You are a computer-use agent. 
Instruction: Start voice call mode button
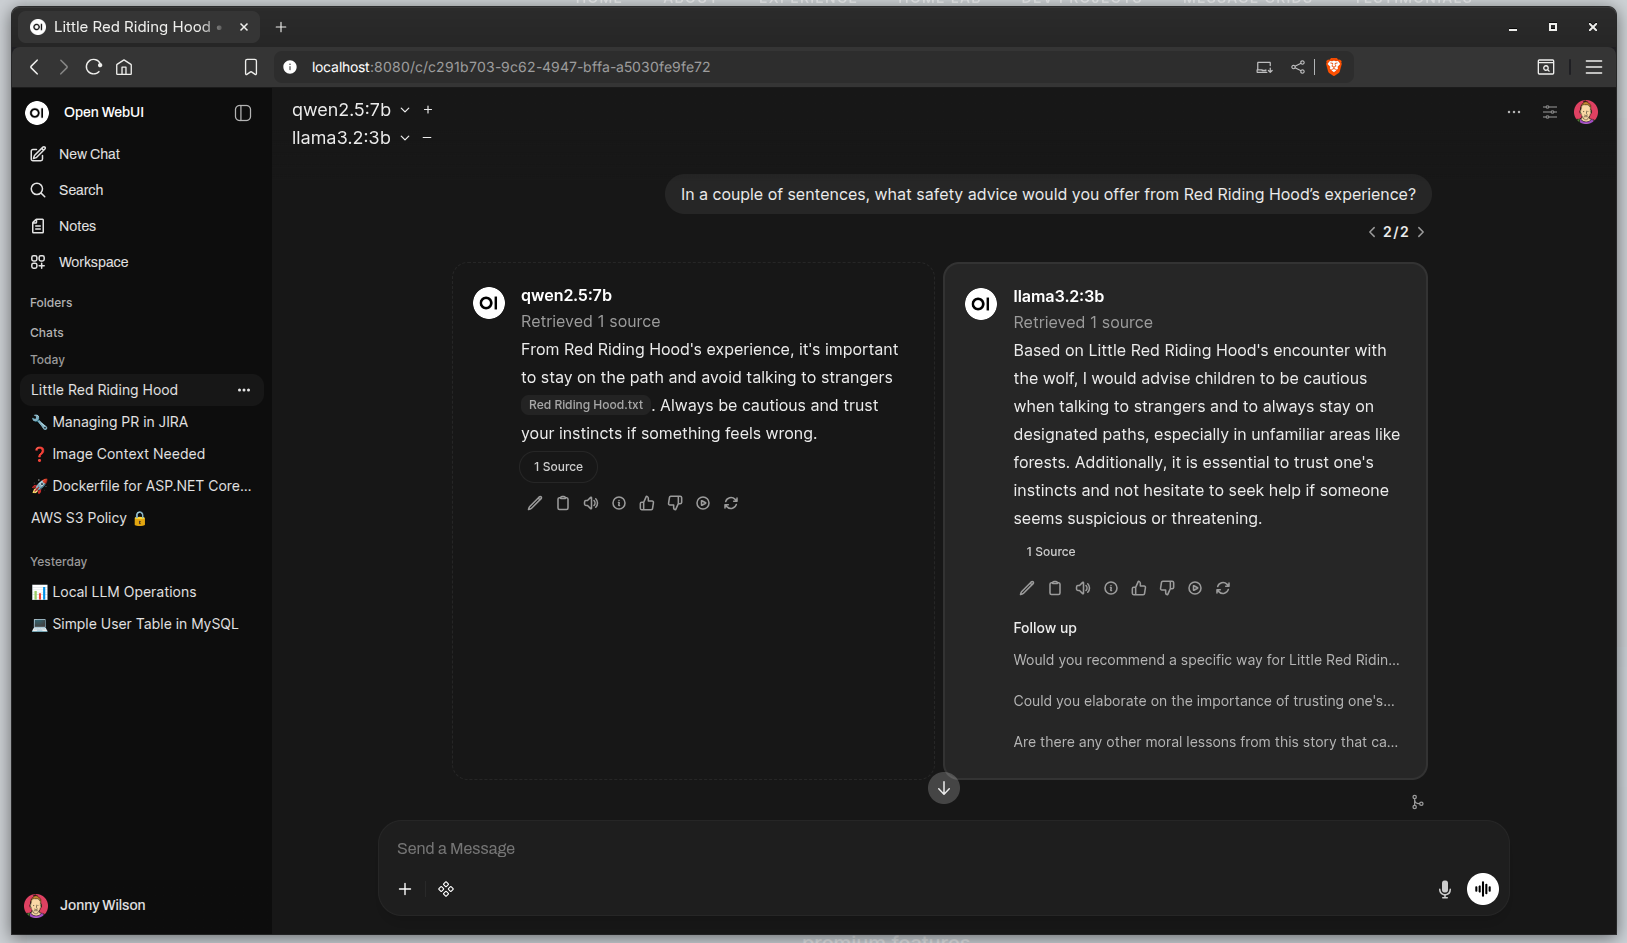(x=1482, y=889)
